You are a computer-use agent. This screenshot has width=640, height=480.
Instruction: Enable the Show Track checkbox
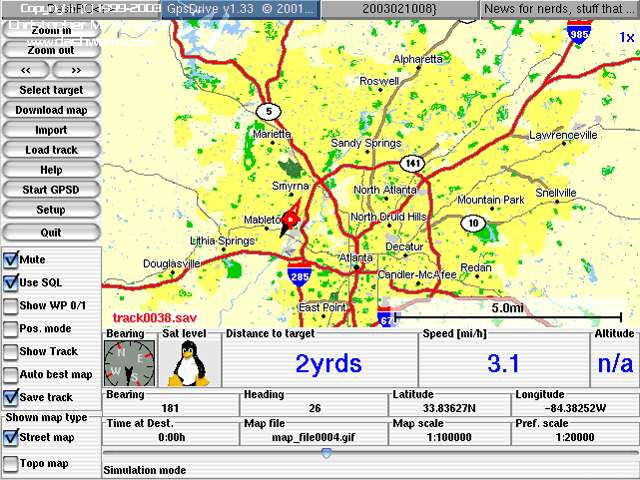pyautogui.click(x=11, y=352)
